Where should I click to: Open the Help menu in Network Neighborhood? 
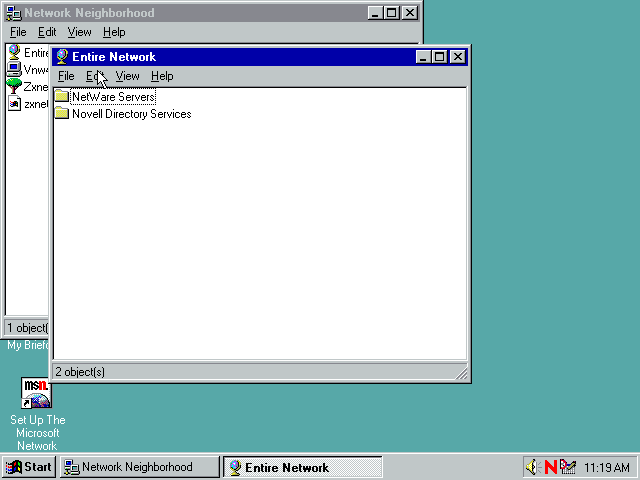[114, 32]
